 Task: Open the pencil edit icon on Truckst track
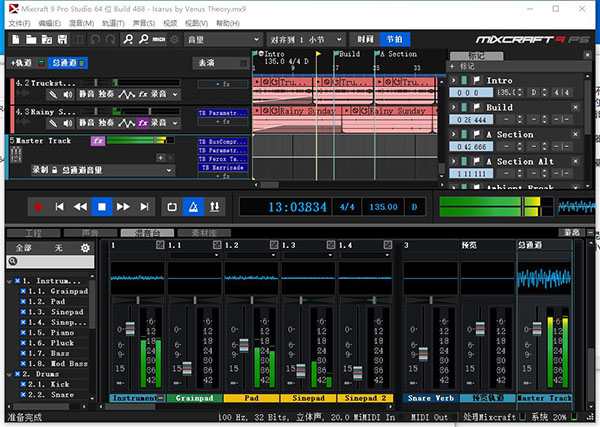point(53,94)
